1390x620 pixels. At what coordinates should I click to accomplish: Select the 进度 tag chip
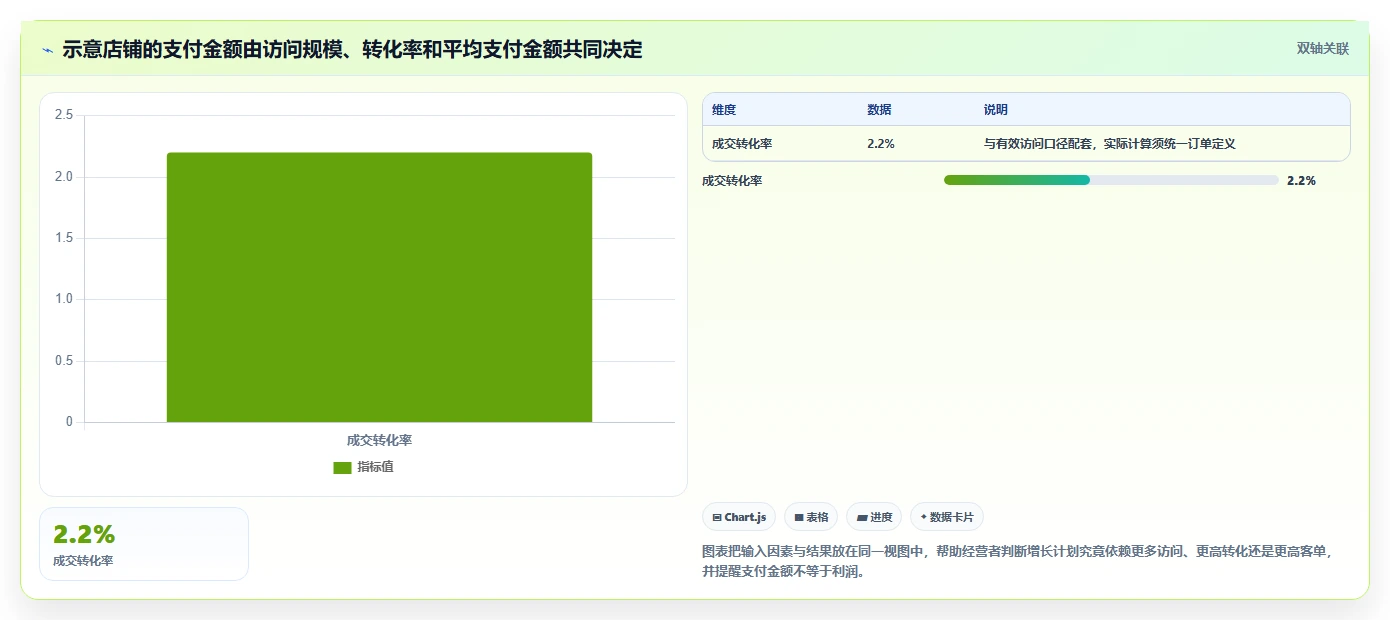(874, 517)
